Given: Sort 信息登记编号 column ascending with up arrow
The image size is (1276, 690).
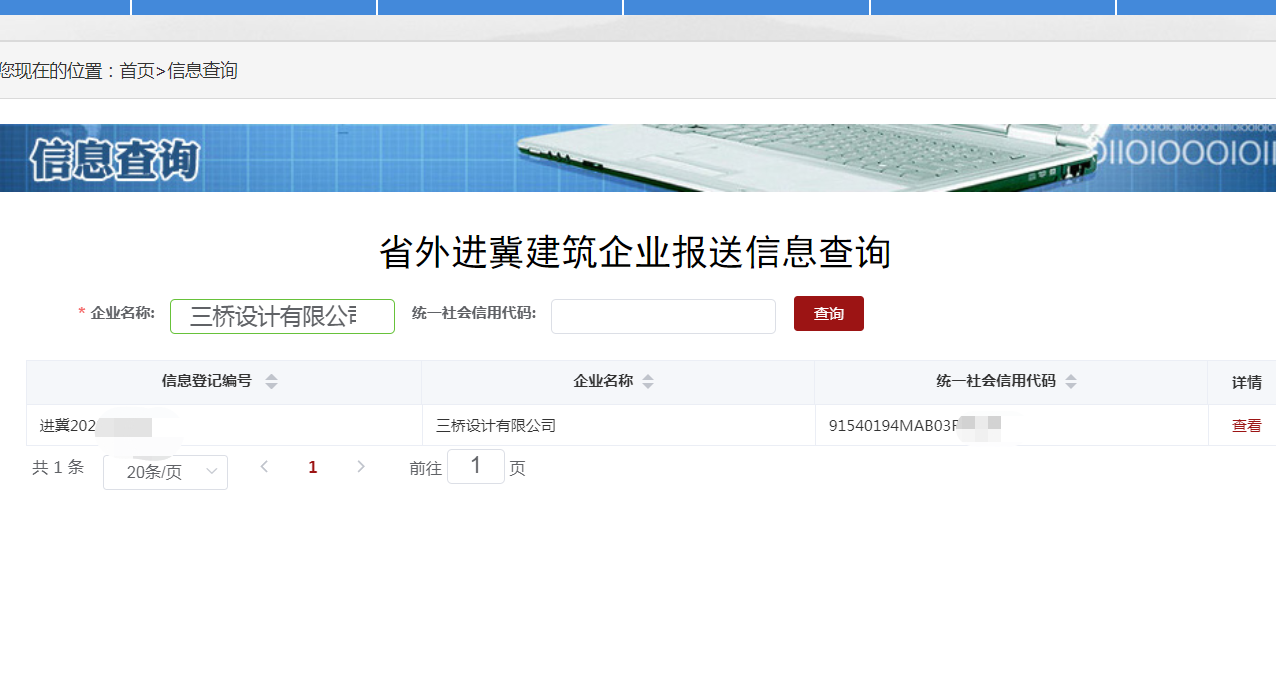Looking at the screenshot, I should pos(271,377).
